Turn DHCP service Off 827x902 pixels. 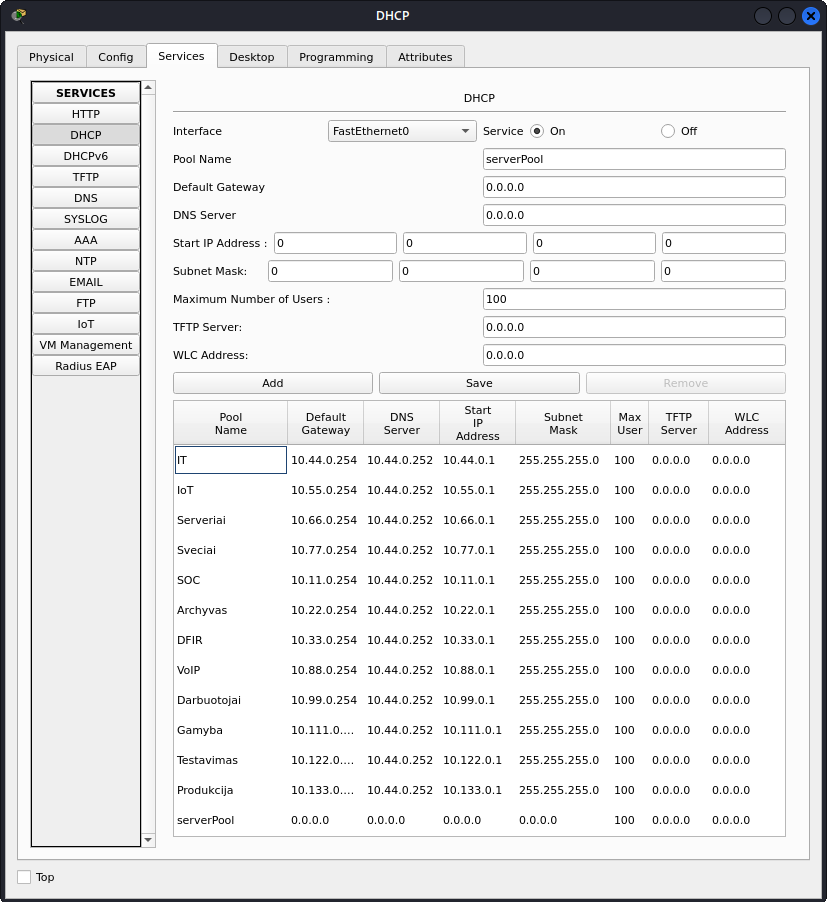click(668, 131)
